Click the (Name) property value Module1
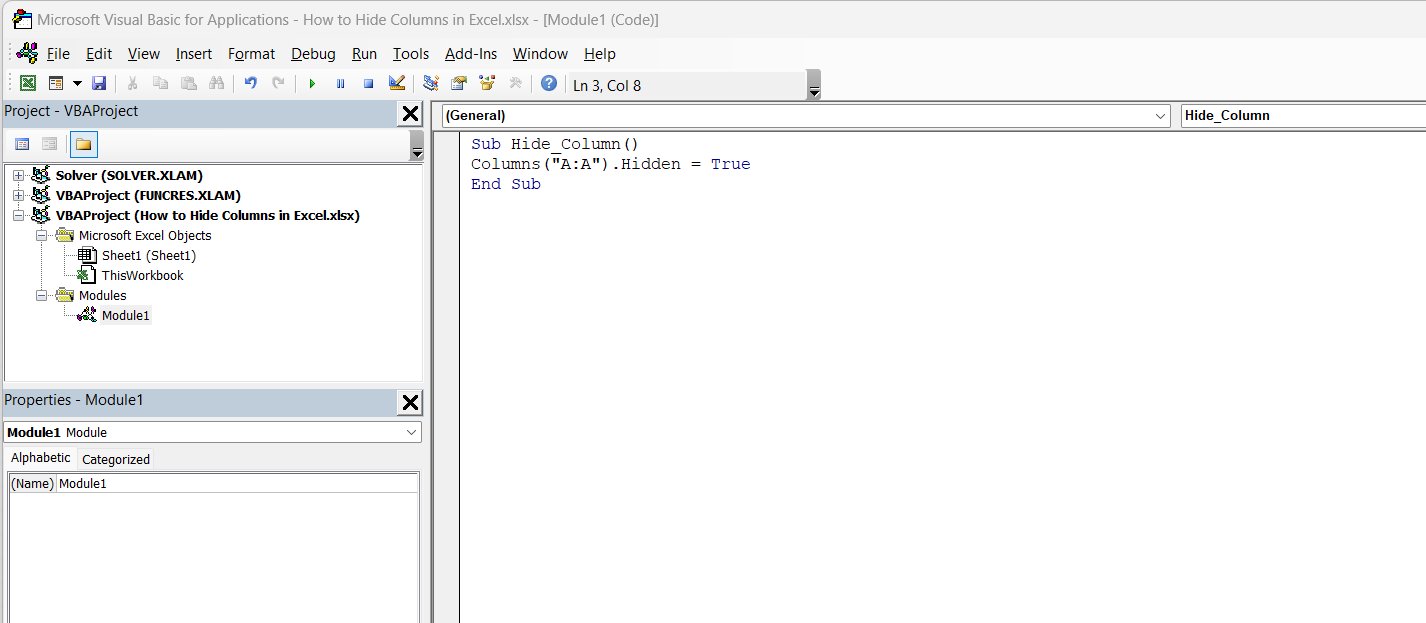The width and height of the screenshot is (1426, 623). coord(237,484)
